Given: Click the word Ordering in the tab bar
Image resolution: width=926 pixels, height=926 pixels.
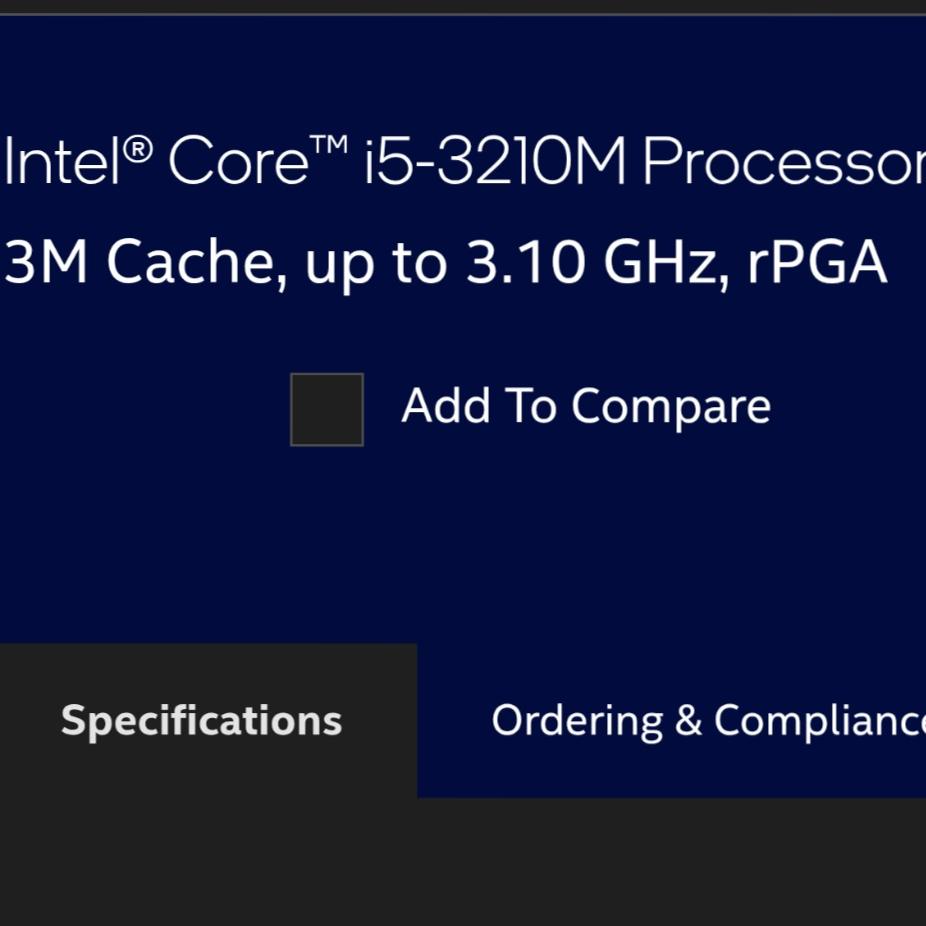Looking at the screenshot, I should (577, 721).
